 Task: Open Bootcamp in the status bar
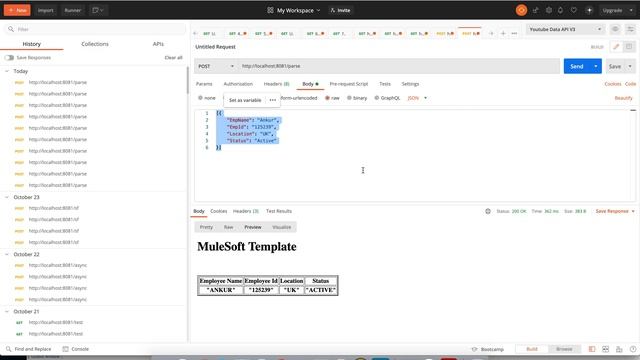[x=488, y=349]
